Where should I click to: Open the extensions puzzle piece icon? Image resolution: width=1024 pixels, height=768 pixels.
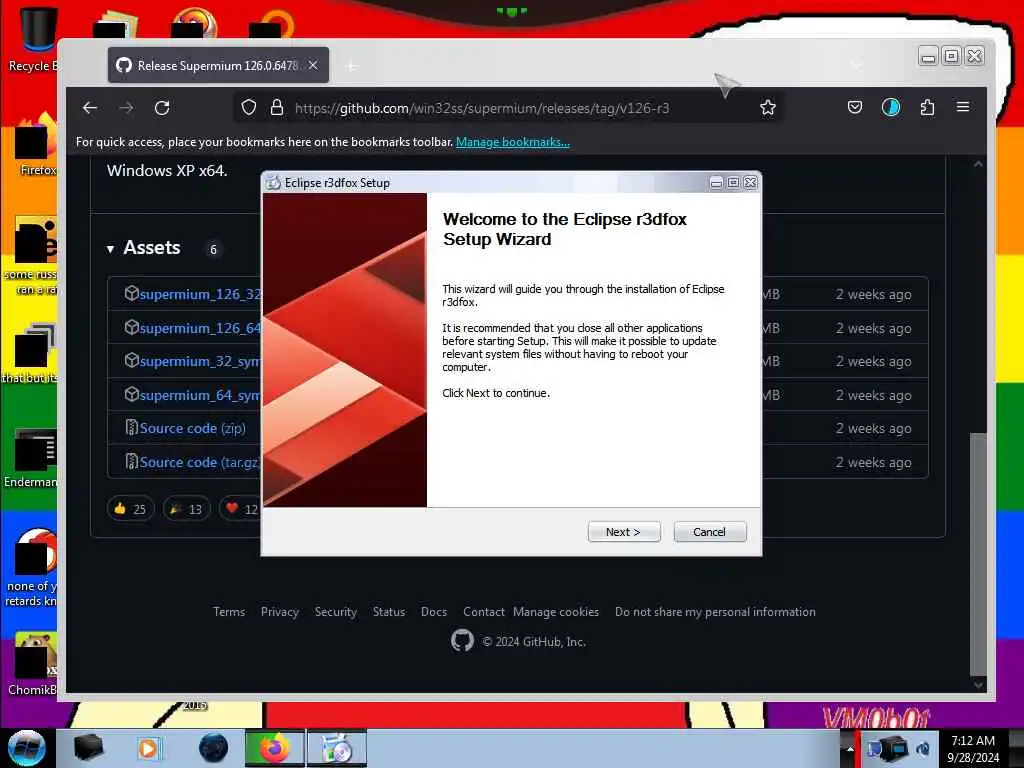pyautogui.click(x=927, y=107)
